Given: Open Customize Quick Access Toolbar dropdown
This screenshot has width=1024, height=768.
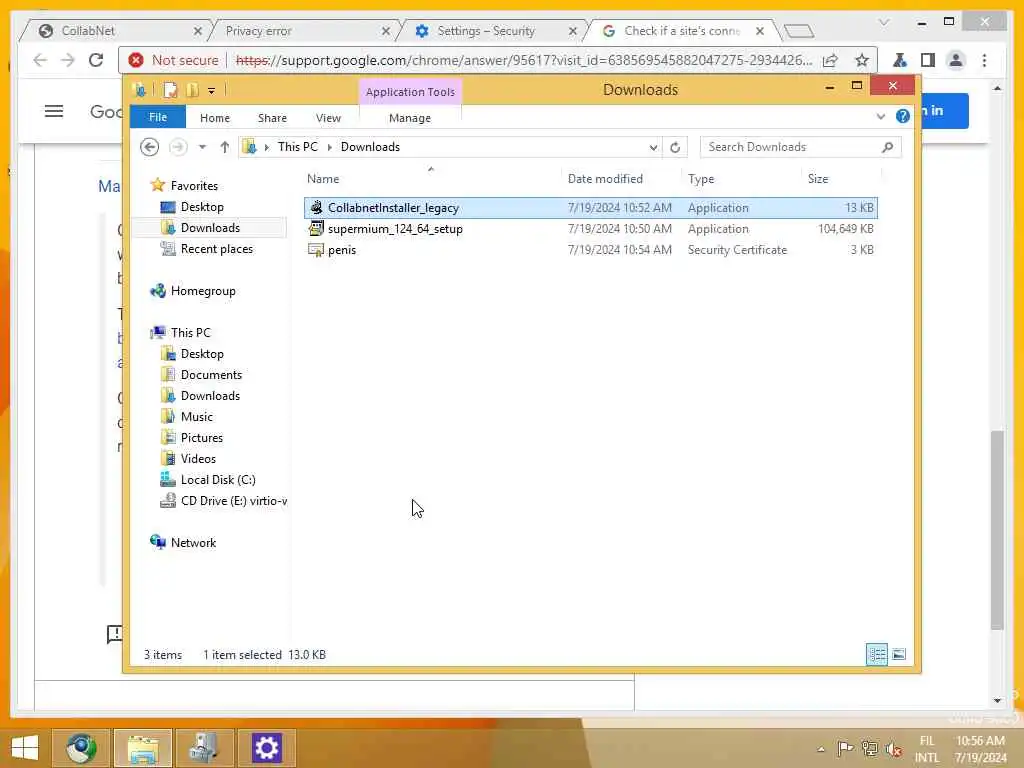Looking at the screenshot, I should (212, 91).
